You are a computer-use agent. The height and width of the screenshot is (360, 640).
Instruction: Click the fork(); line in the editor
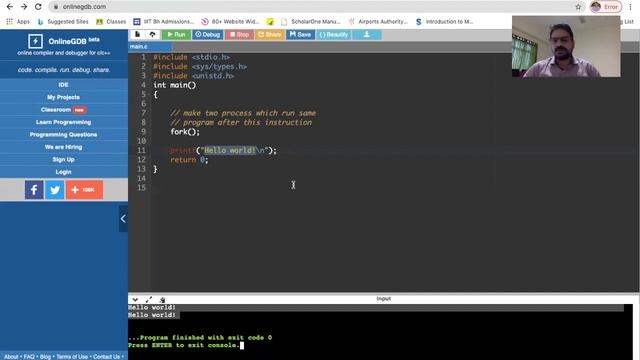click(x=185, y=132)
